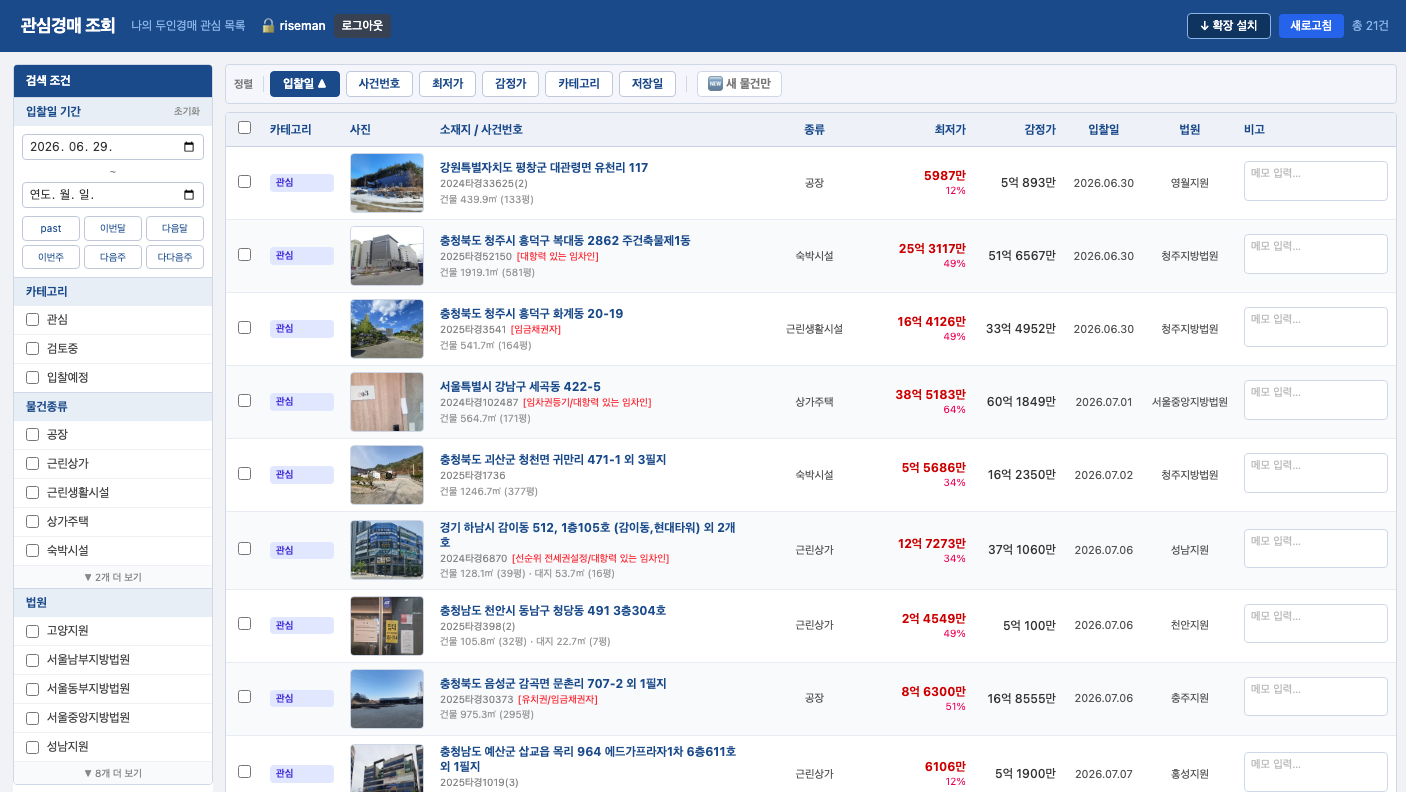Viewport: 1406px width, 792px height.
Task: Sort the list by 최저가
Action: (448, 84)
